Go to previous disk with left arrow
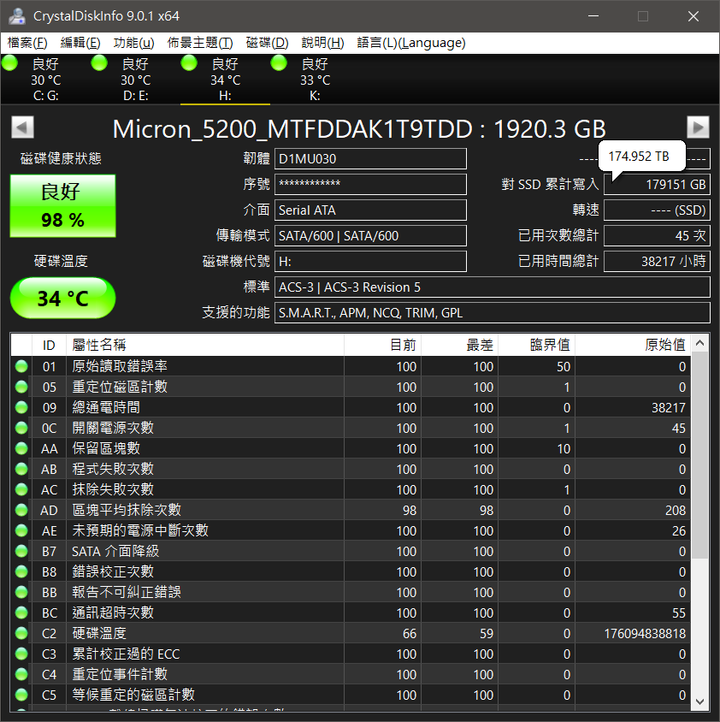The width and height of the screenshot is (720, 722). 23,128
